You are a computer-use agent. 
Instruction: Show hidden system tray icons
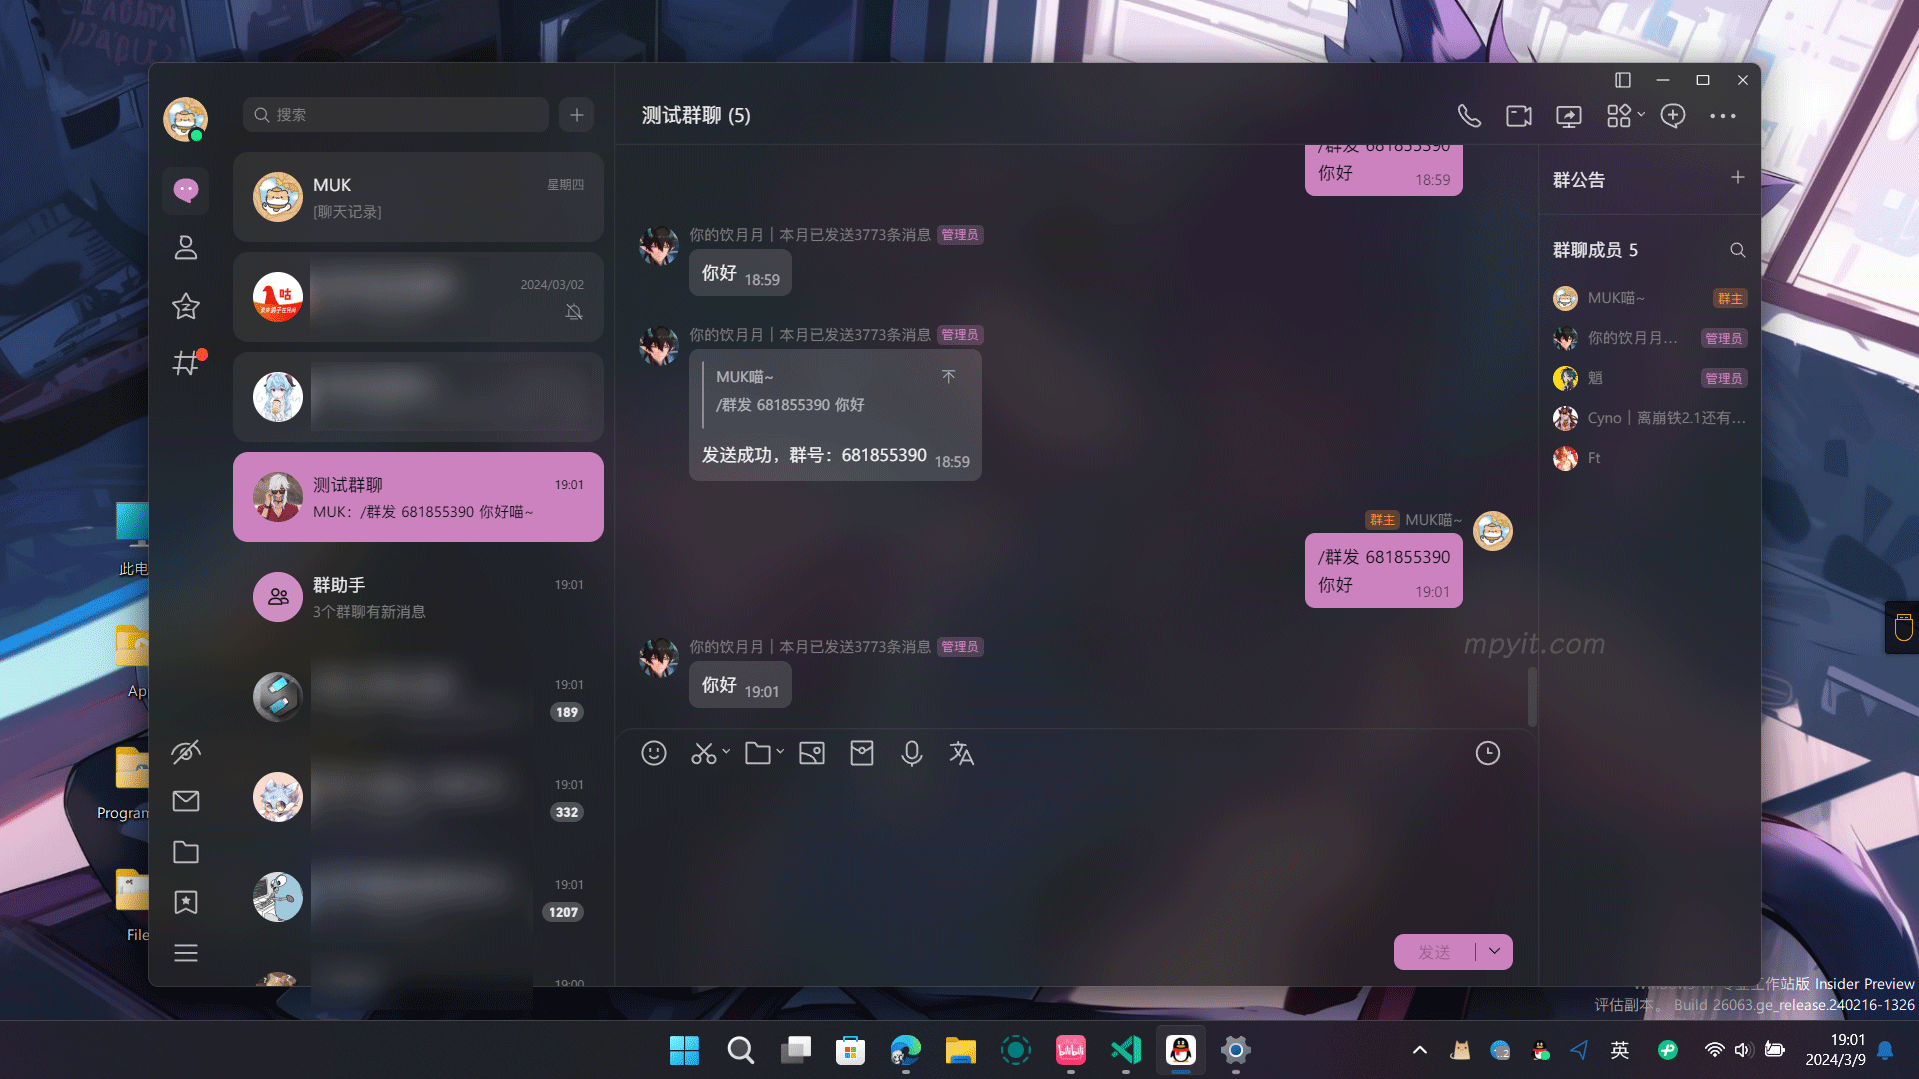[1420, 1050]
